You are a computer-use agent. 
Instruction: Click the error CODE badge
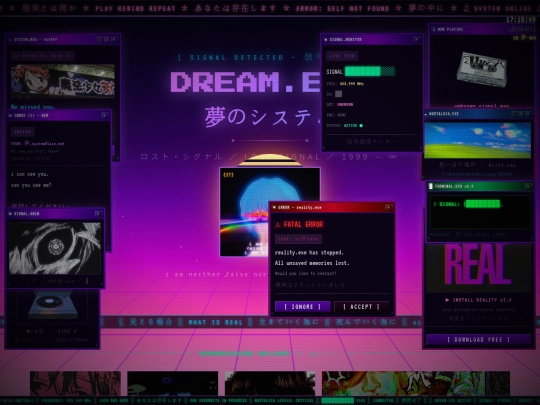(x=298, y=239)
